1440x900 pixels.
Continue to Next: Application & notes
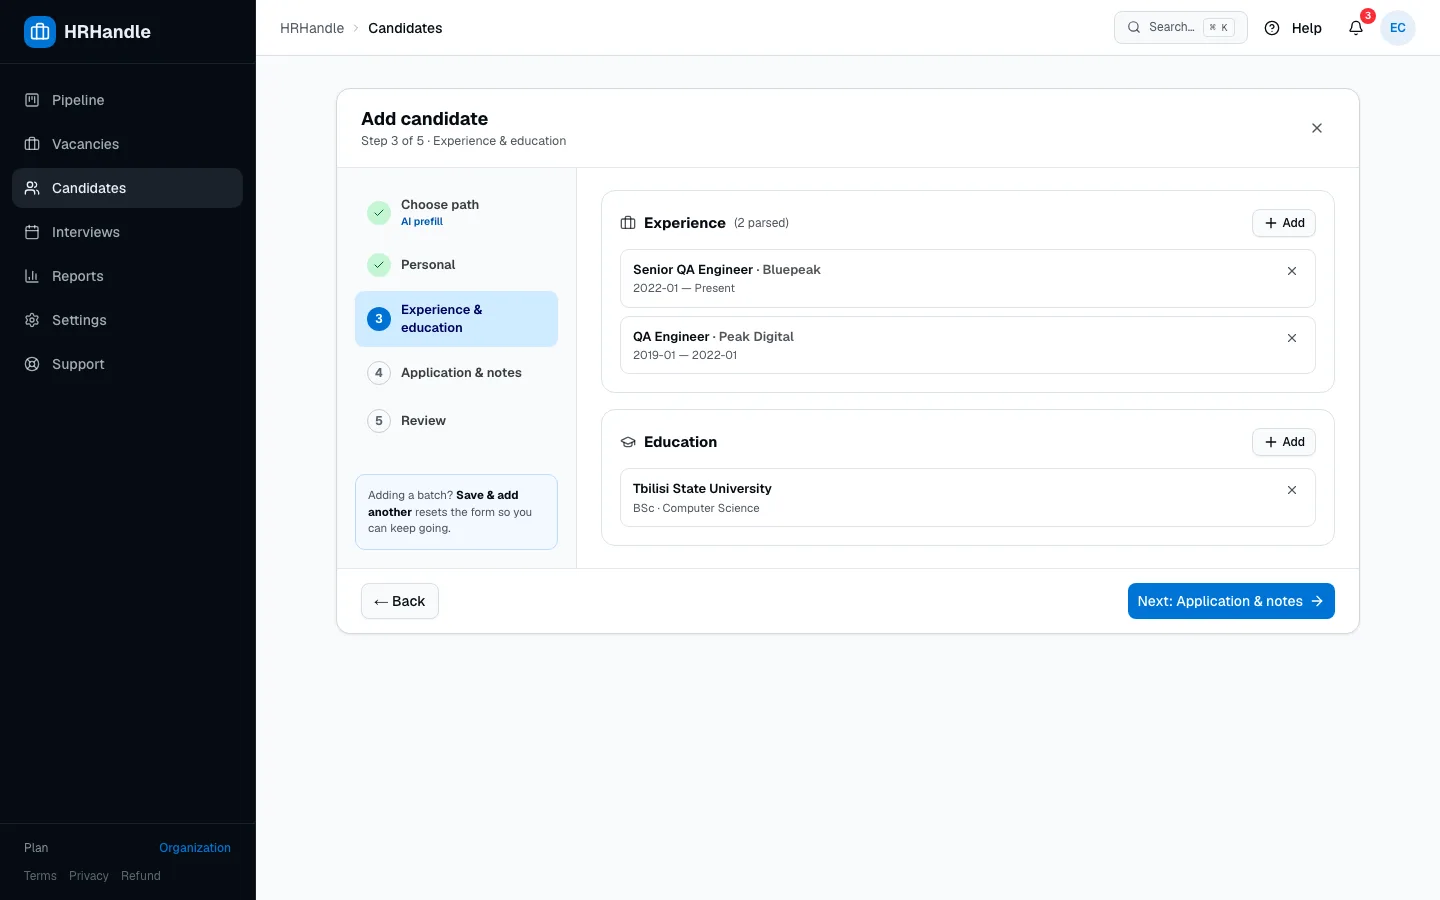click(1231, 601)
